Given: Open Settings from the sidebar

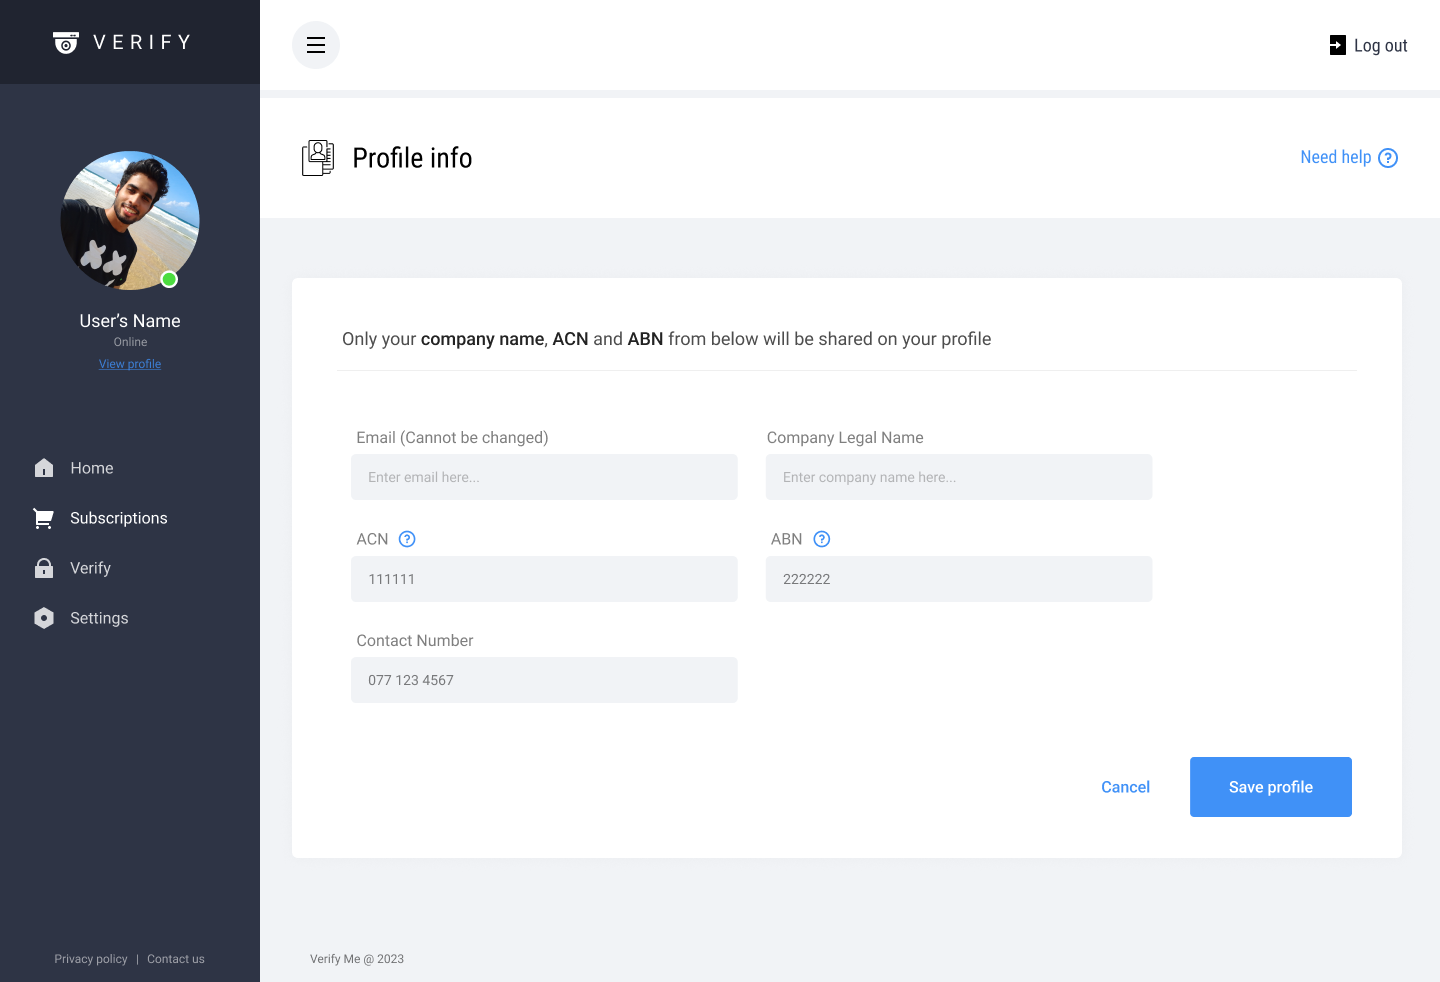Looking at the screenshot, I should 99,618.
